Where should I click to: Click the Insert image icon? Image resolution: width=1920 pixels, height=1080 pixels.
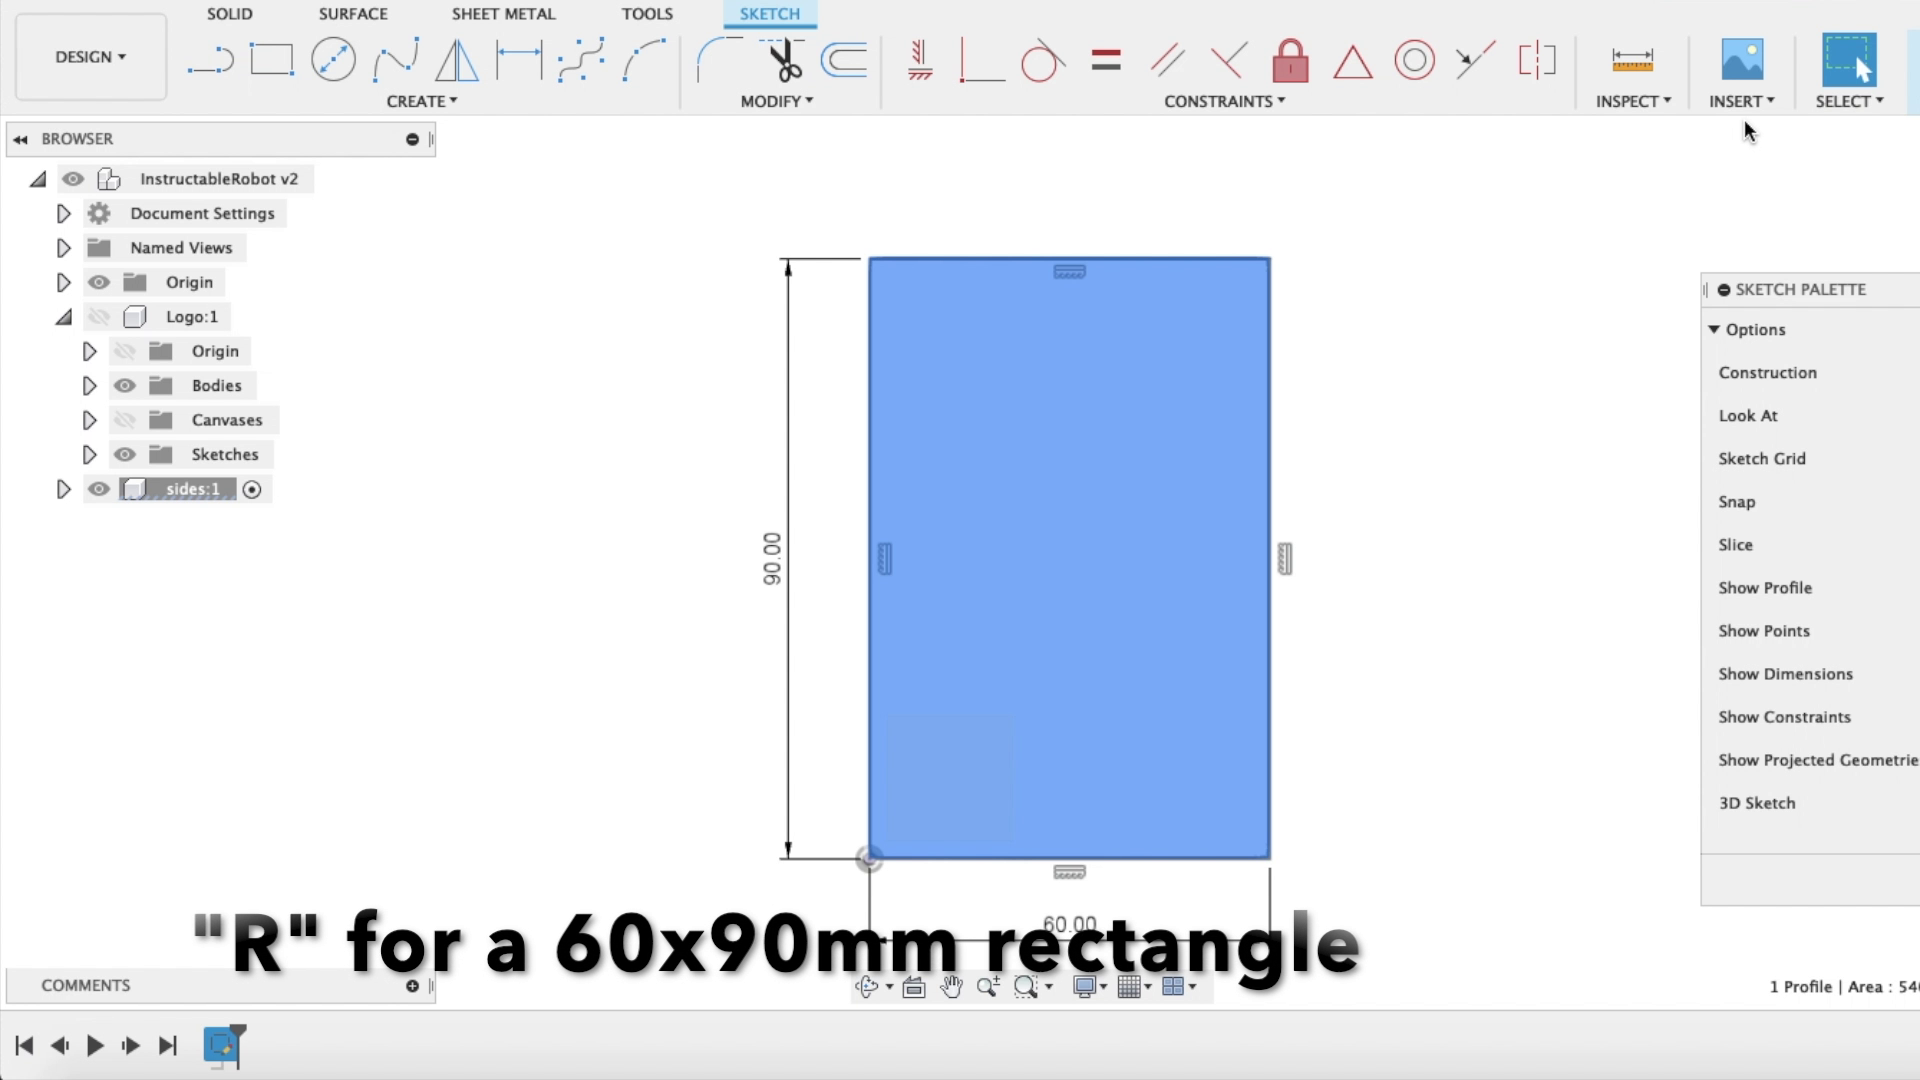click(x=1741, y=60)
